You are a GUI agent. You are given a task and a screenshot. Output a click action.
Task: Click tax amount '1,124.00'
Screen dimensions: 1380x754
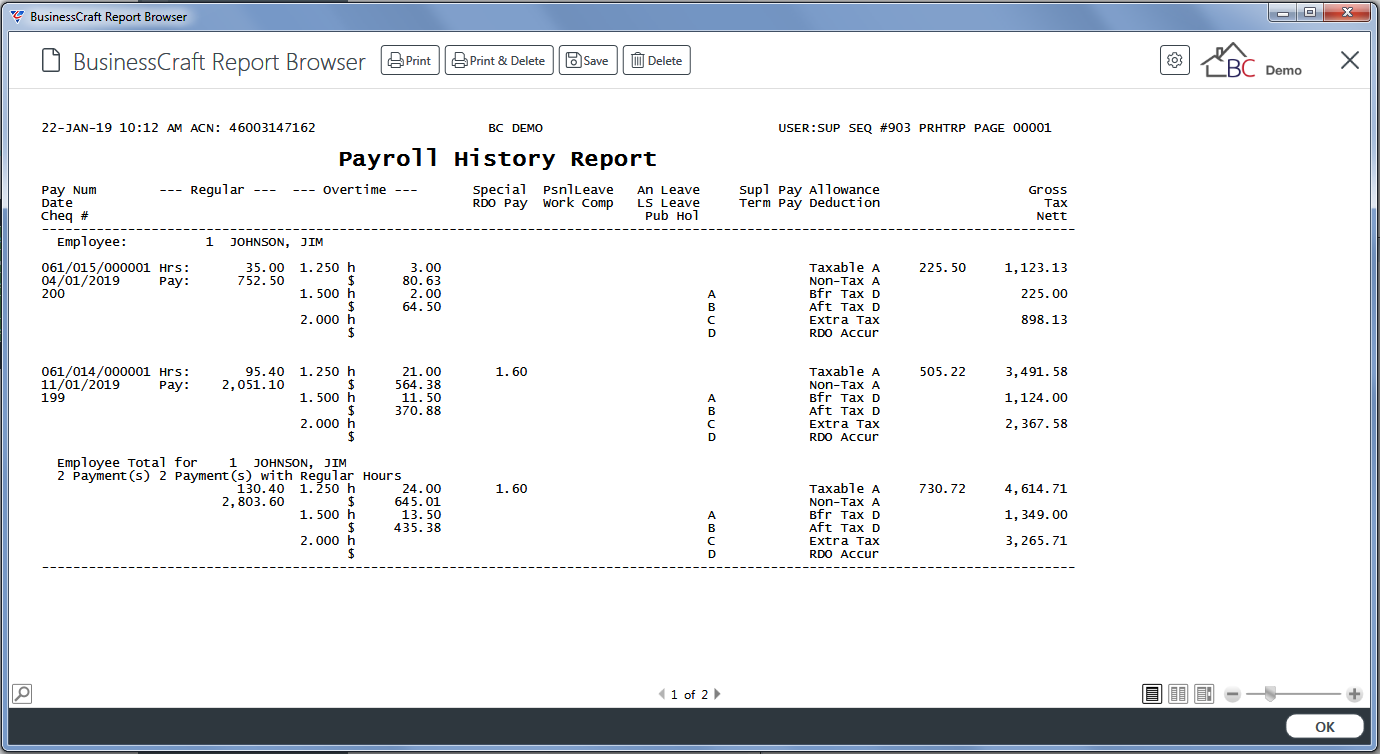click(x=1036, y=398)
